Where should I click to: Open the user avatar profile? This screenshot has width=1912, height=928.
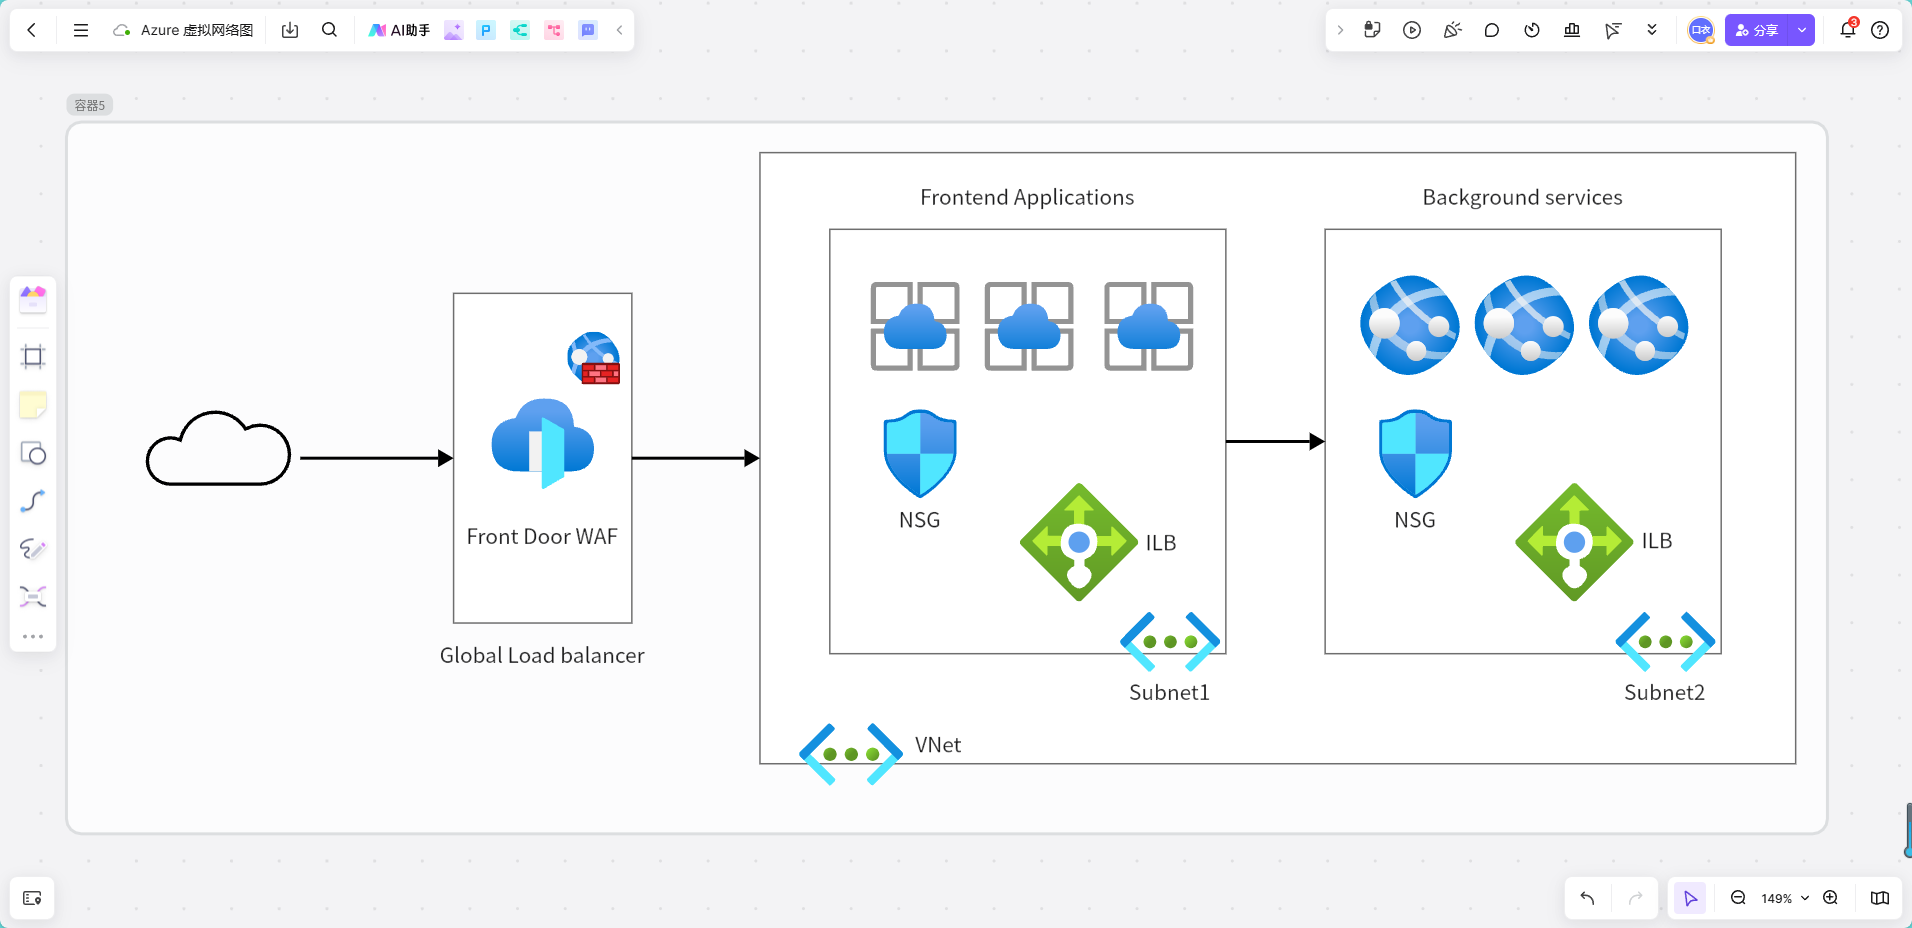point(1701,30)
